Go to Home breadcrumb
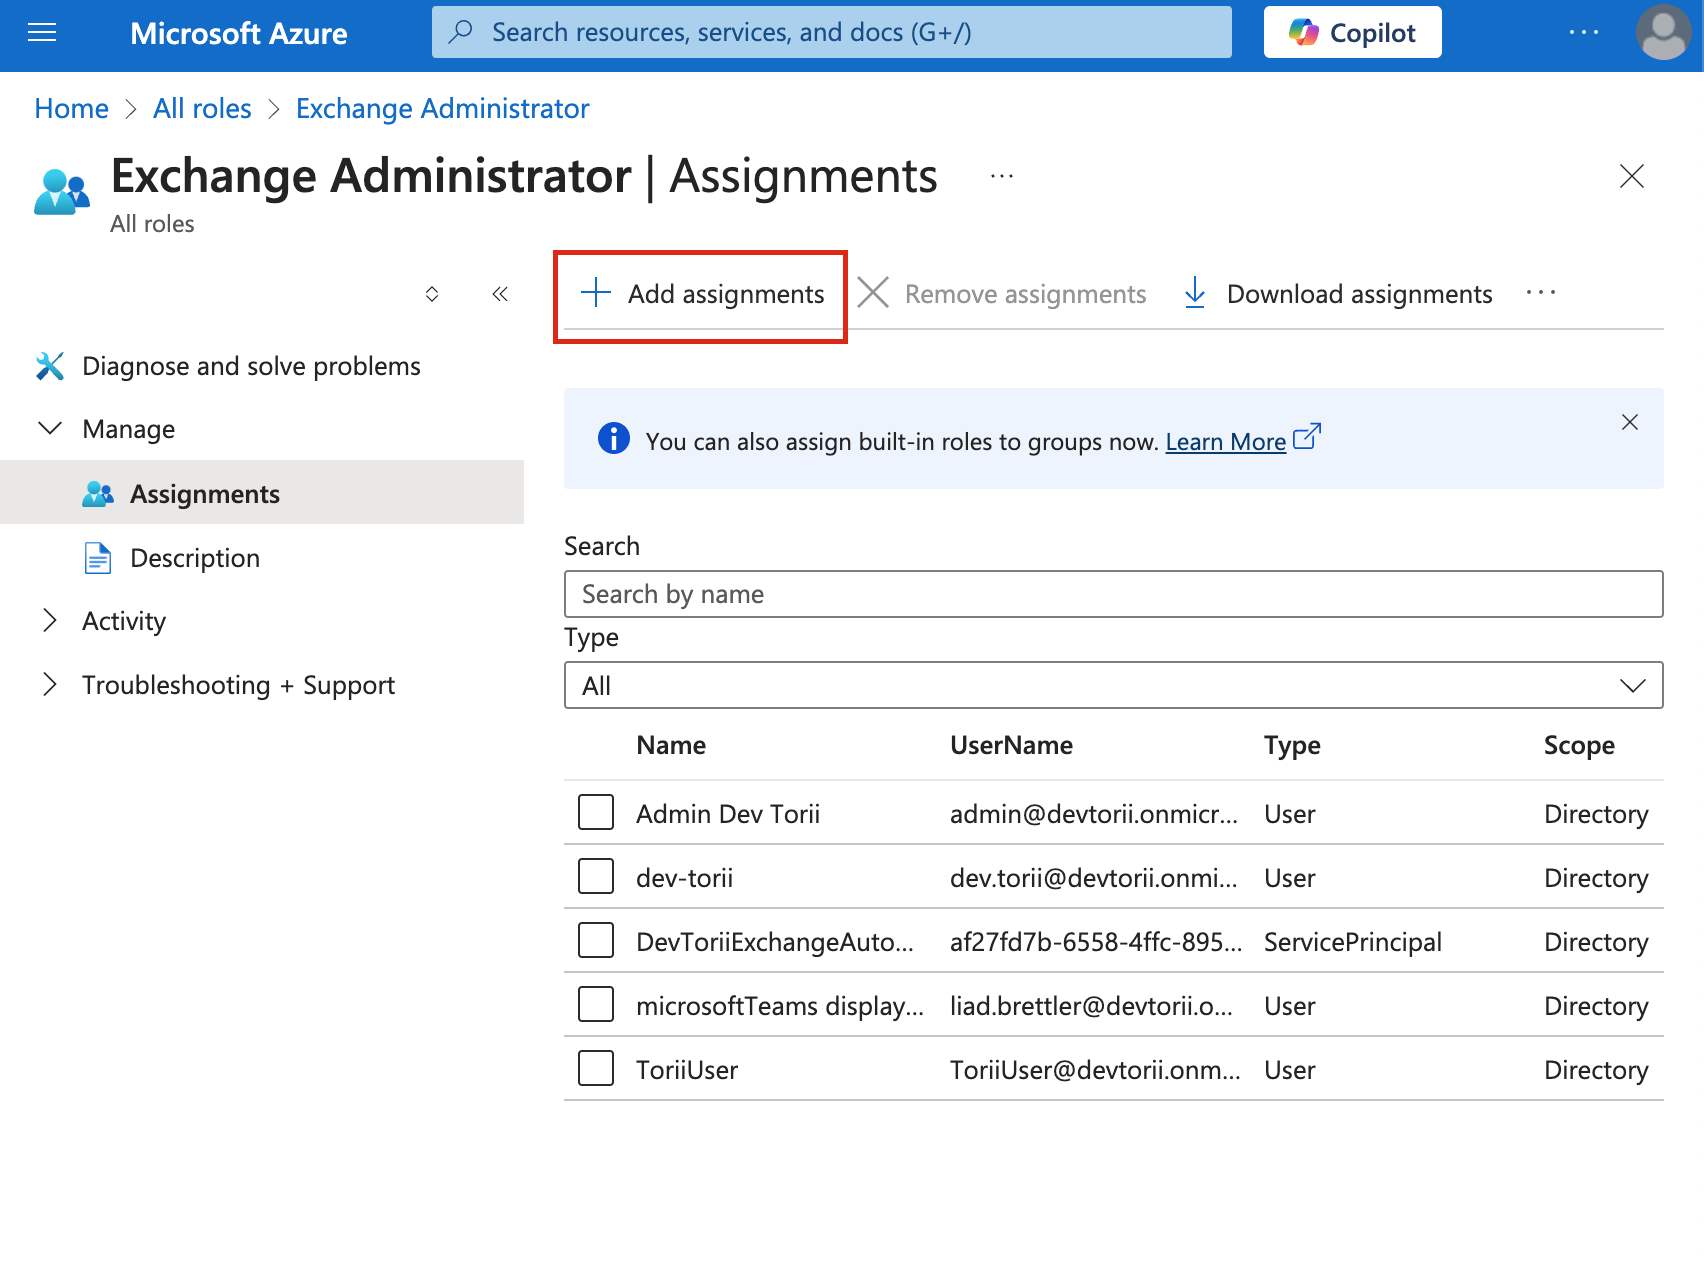The height and width of the screenshot is (1284, 1704). 71,108
